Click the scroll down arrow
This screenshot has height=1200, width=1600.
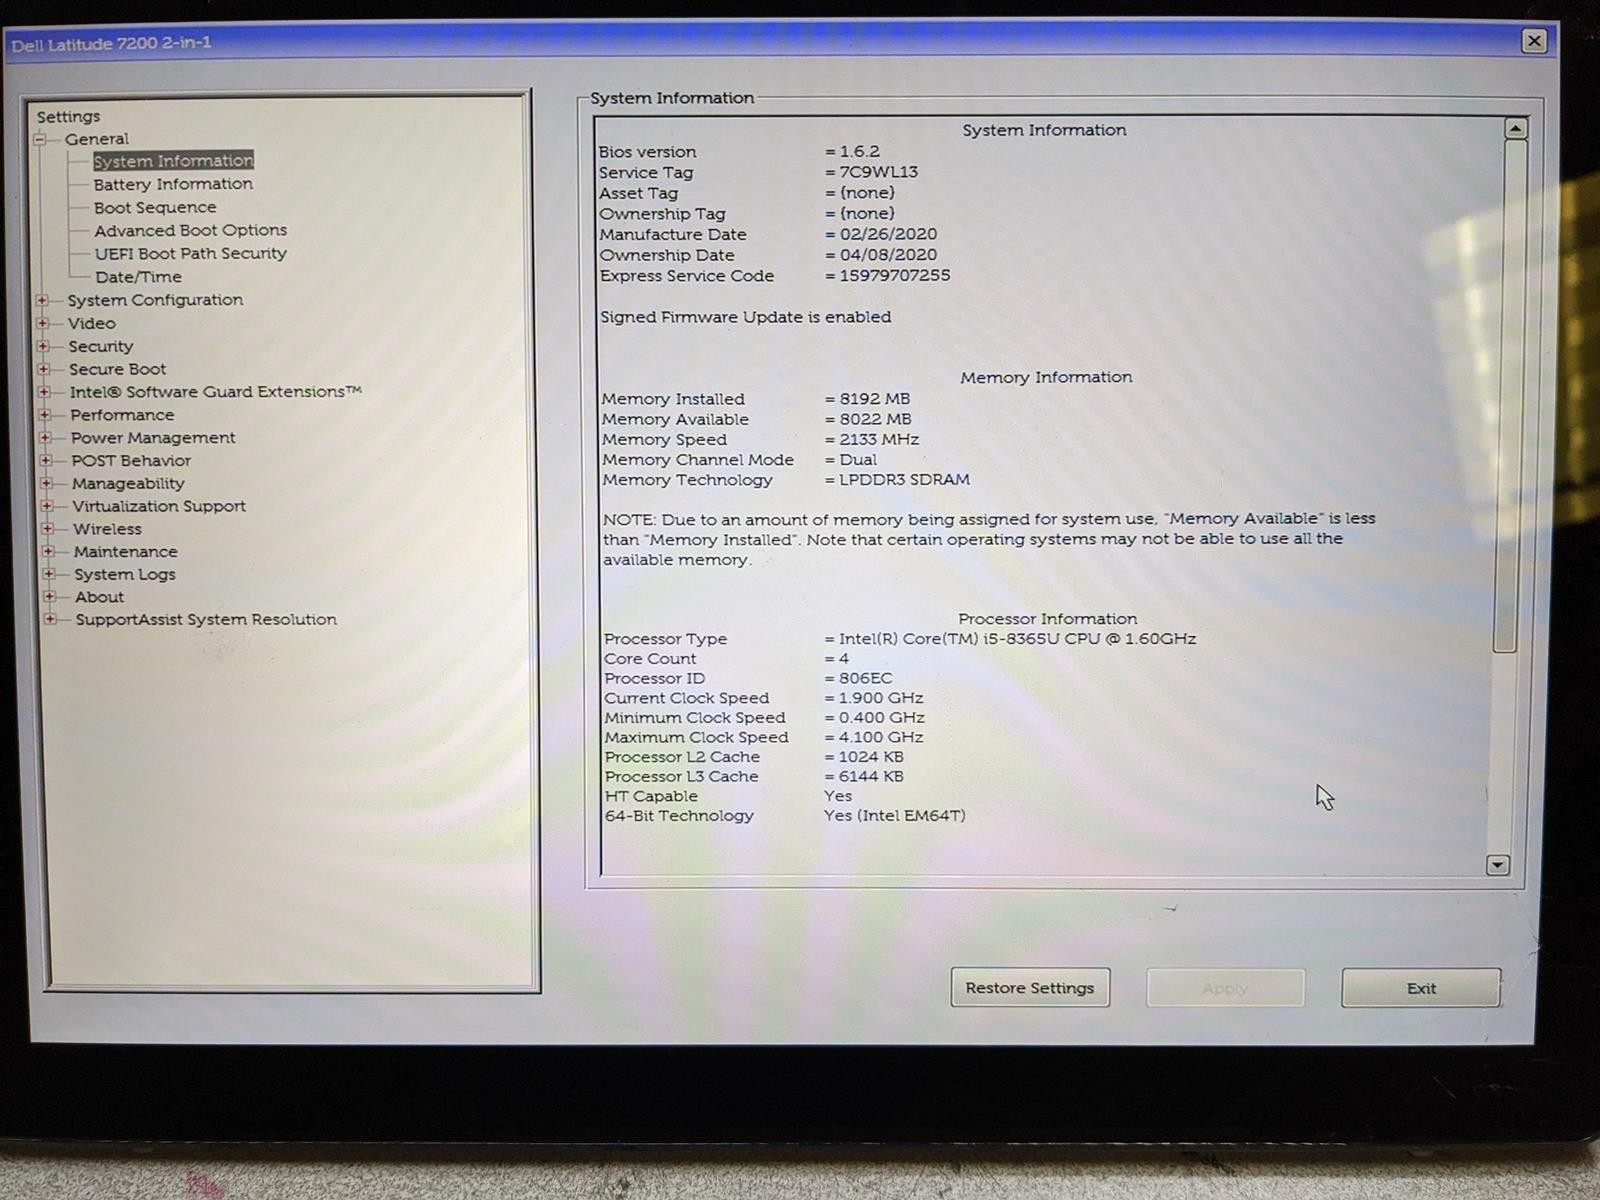pyautogui.click(x=1497, y=865)
